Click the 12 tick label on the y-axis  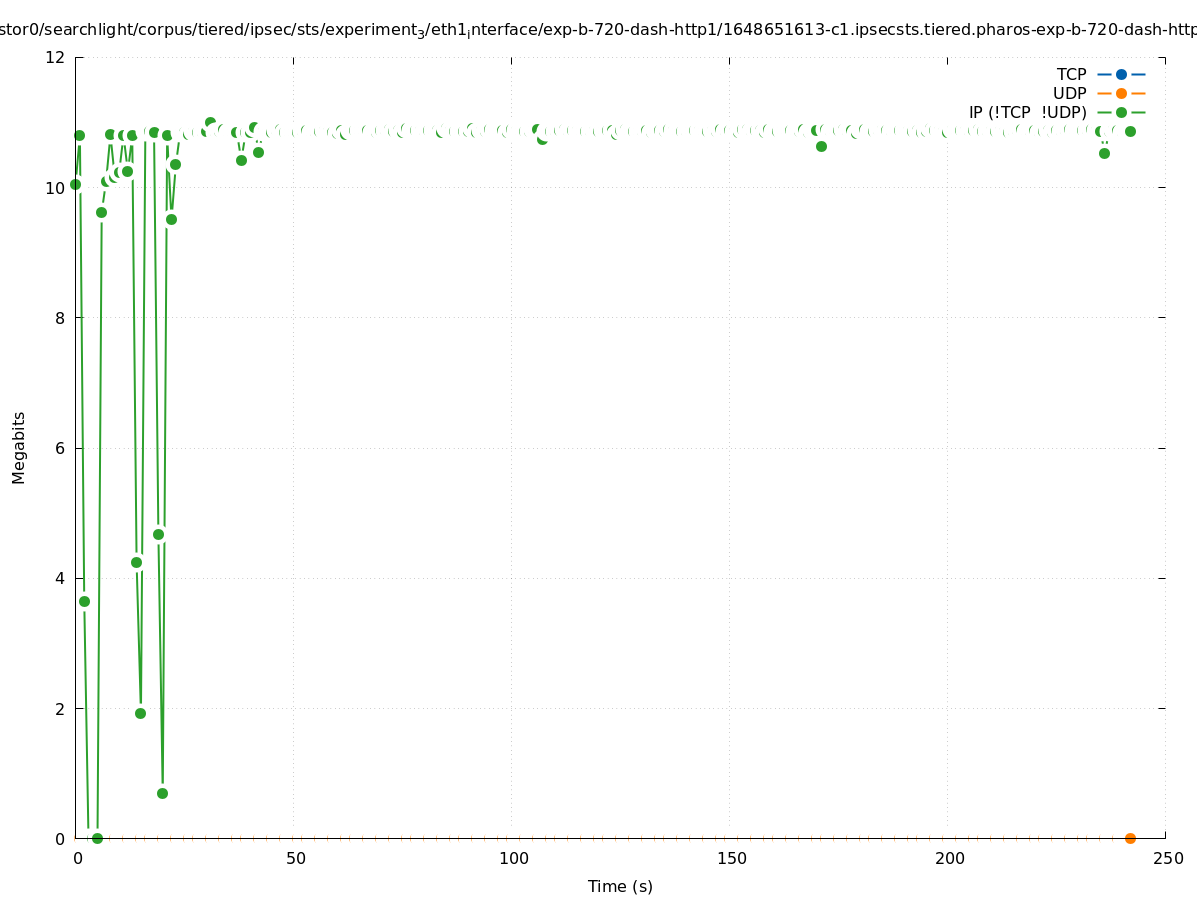pos(56,57)
